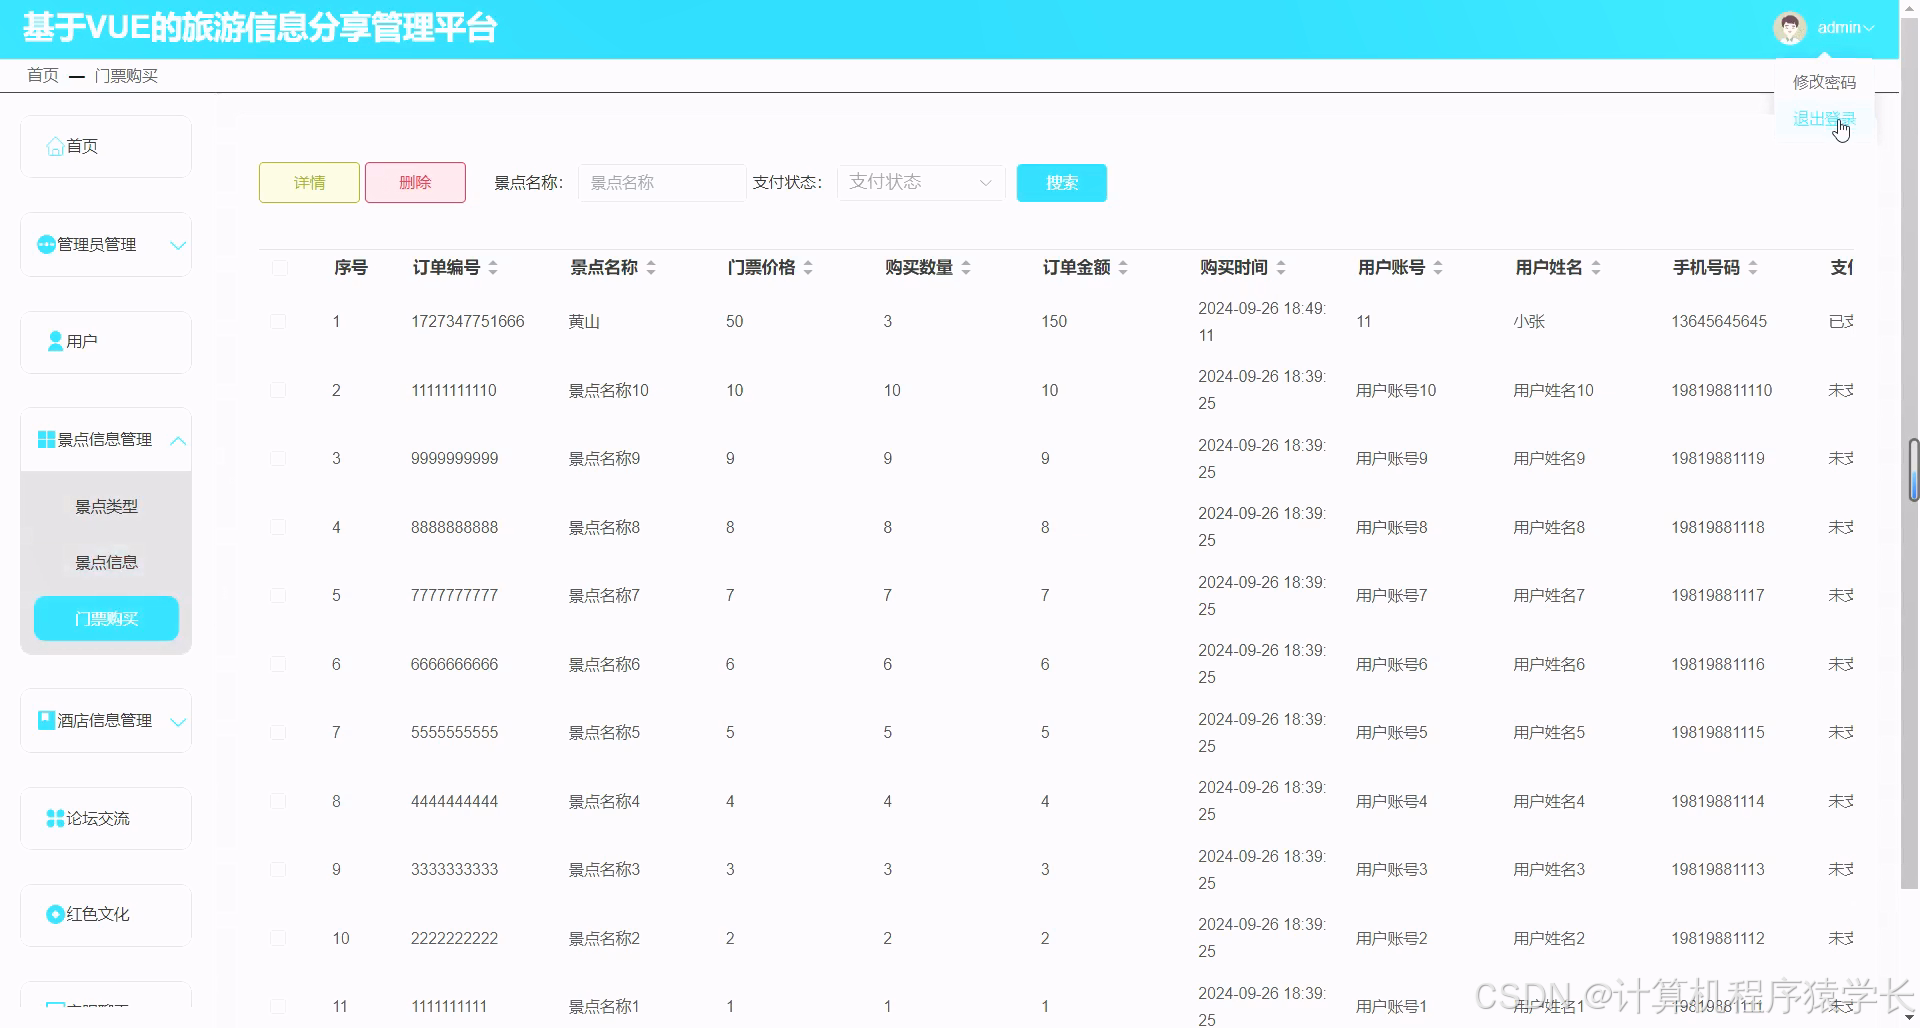Collapse the 景点信息管理 section chevron

point(178,440)
